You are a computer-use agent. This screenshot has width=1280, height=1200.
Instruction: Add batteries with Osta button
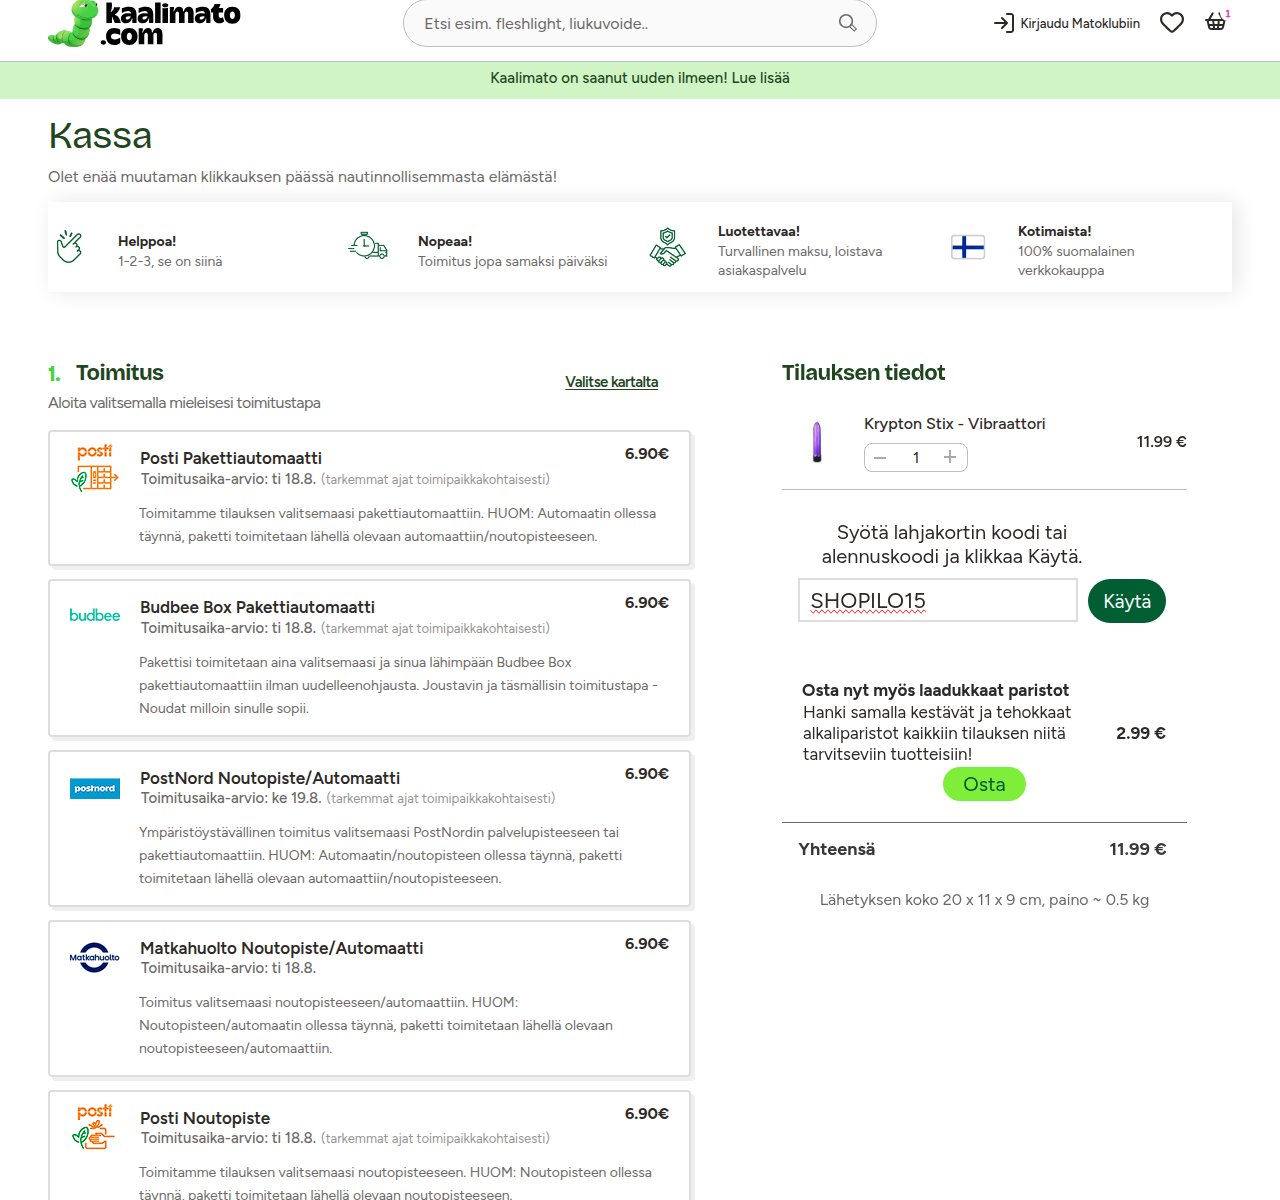coord(984,784)
